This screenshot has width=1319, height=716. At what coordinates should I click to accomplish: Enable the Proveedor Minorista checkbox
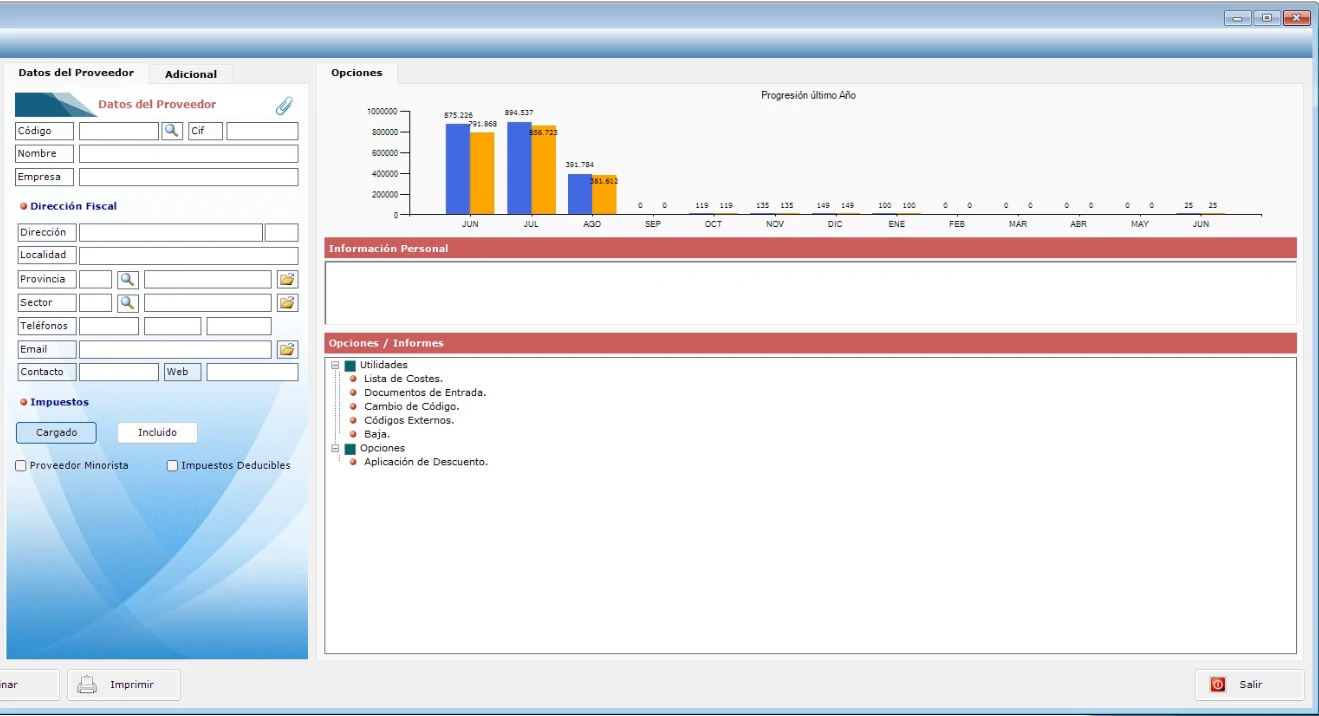[x=21, y=466]
